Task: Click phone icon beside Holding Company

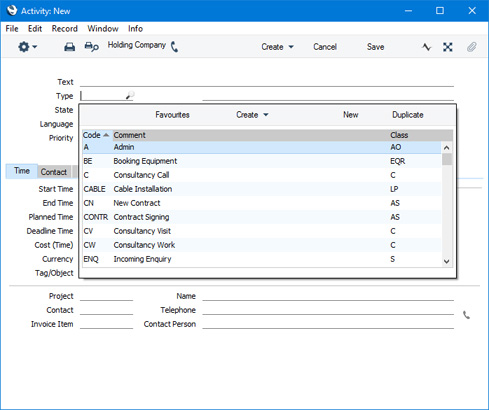Action: [174, 47]
